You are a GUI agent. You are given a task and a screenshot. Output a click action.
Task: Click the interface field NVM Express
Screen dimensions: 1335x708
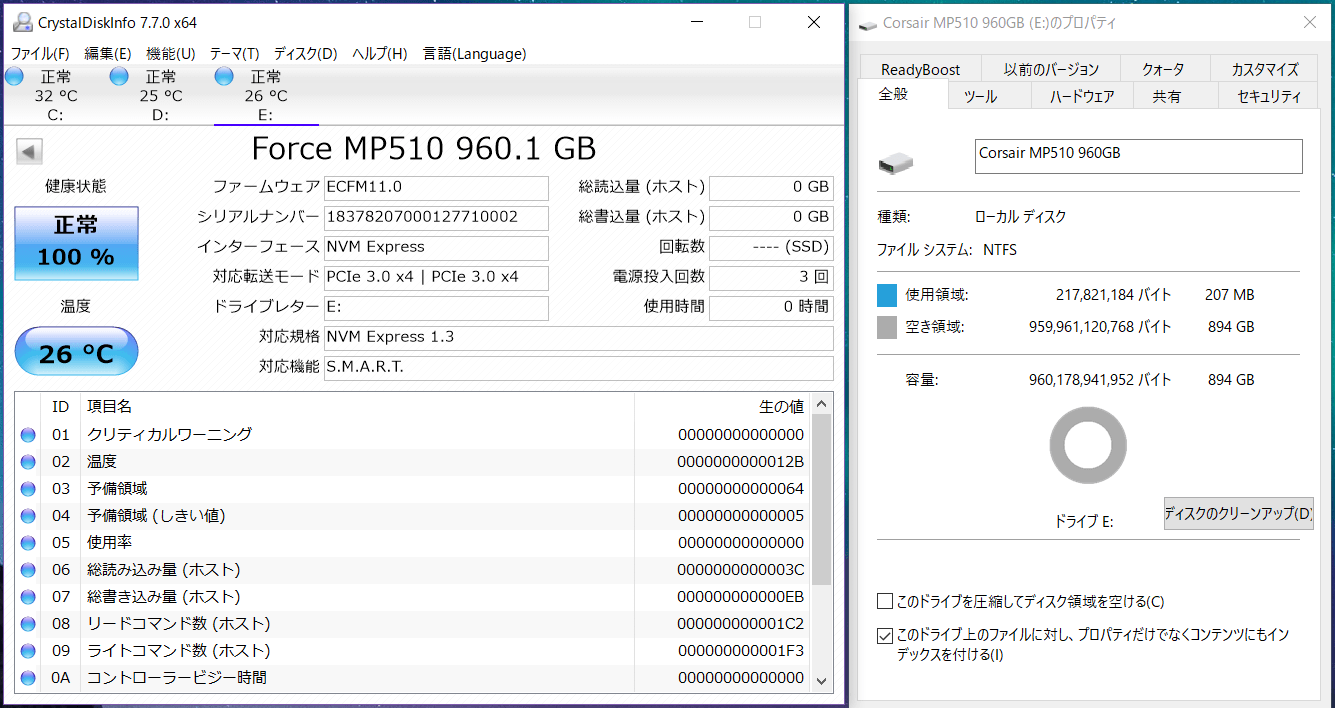pyautogui.click(x=436, y=247)
